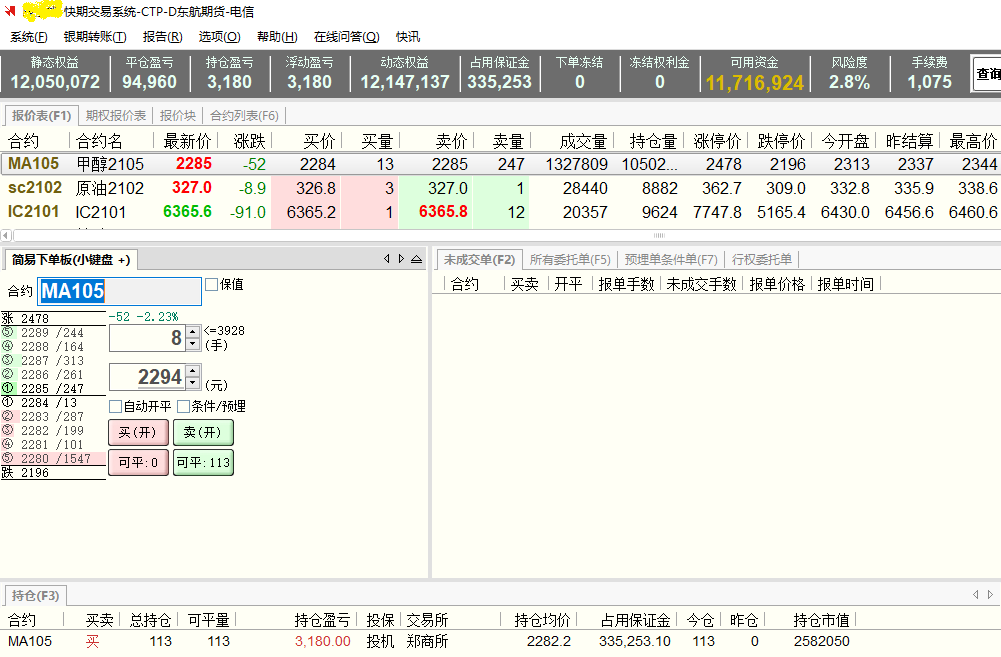Switch to 期权报价表 tab

pos(116,116)
